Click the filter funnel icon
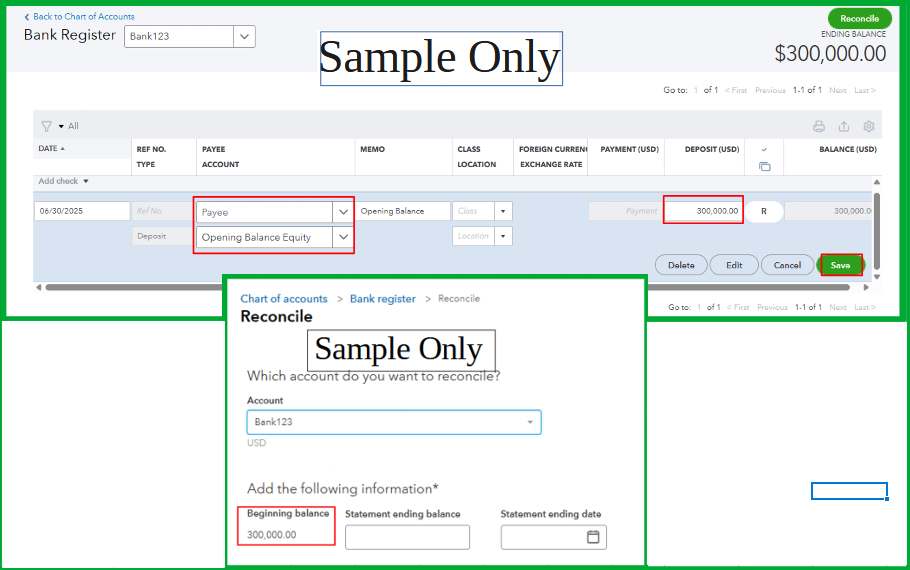Viewport: 910px width, 570px height. pyautogui.click(x=46, y=126)
